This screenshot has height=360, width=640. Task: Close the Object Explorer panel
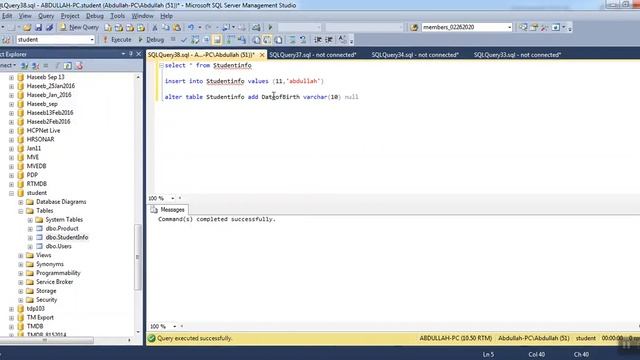point(139,54)
